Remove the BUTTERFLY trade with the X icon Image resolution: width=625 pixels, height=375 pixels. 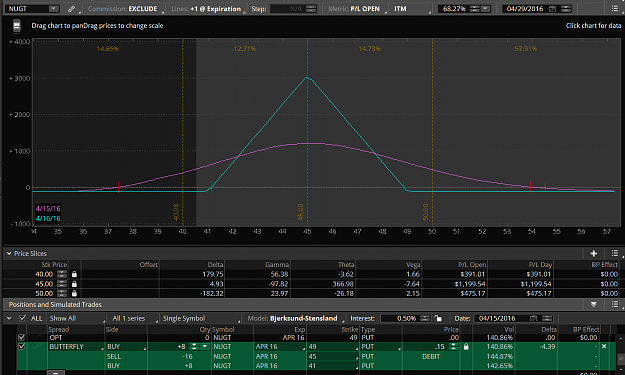click(x=604, y=347)
